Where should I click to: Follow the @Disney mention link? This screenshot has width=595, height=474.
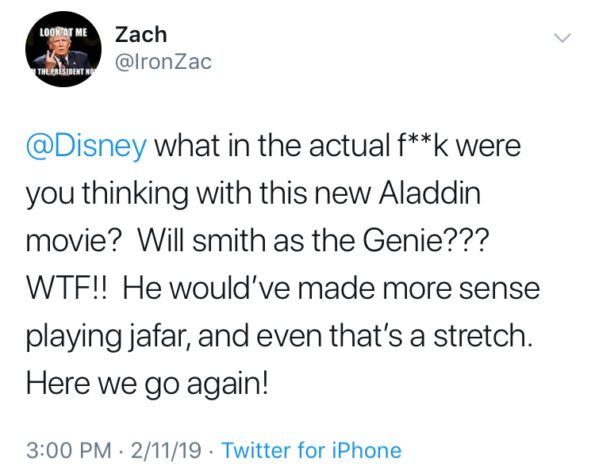point(86,146)
